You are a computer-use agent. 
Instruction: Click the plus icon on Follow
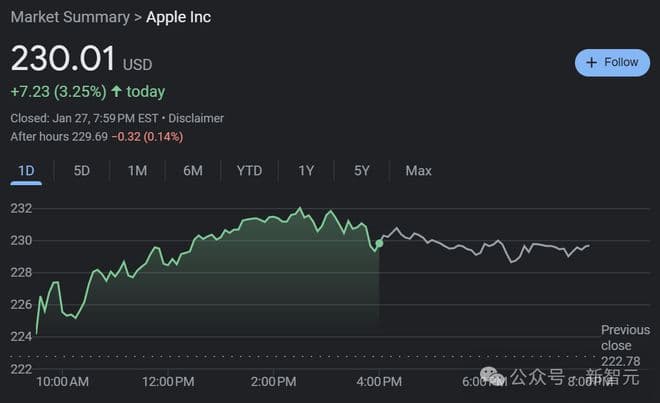(592, 62)
